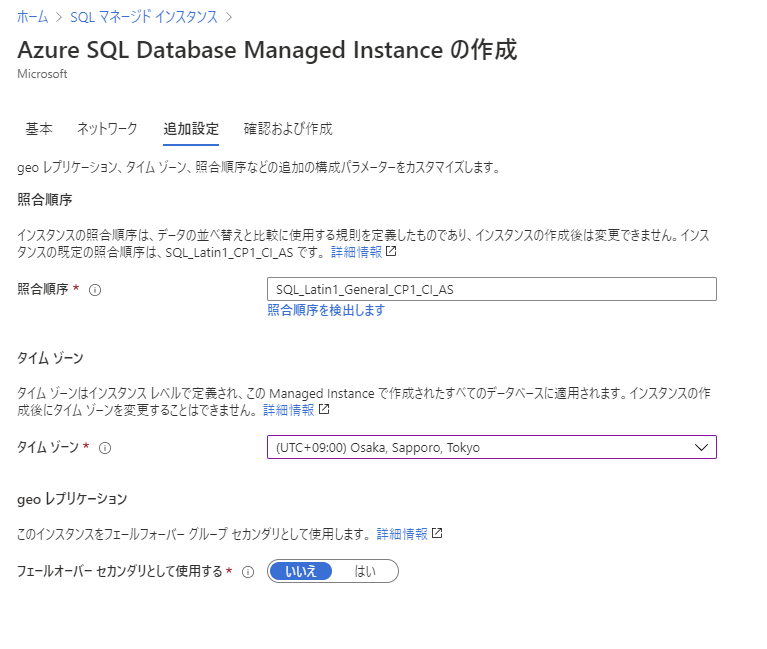Screen dimensions: 767x649
Task: Click the ホーム breadcrumb link
Action: tap(32, 17)
